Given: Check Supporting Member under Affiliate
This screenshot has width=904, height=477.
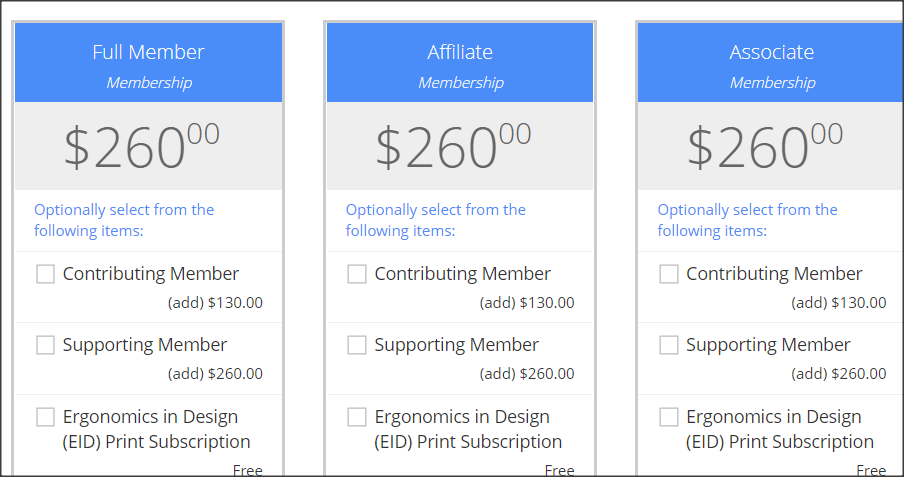Looking at the screenshot, I should point(357,345).
